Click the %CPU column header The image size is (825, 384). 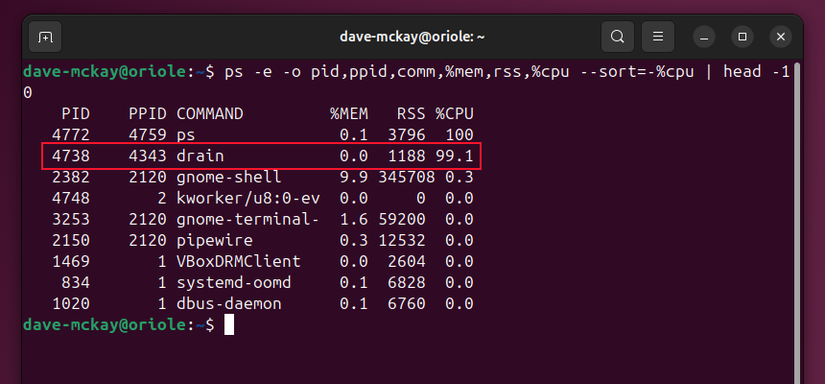click(x=454, y=114)
